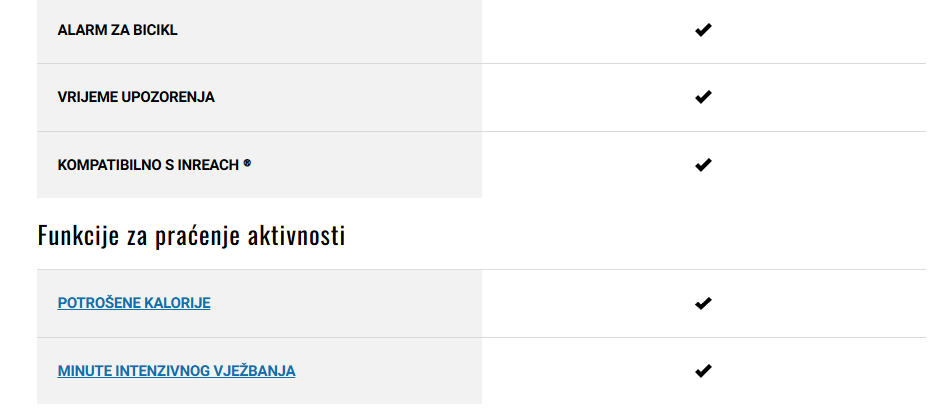Click the checkmark for Alarm za bicikl

click(x=702, y=29)
